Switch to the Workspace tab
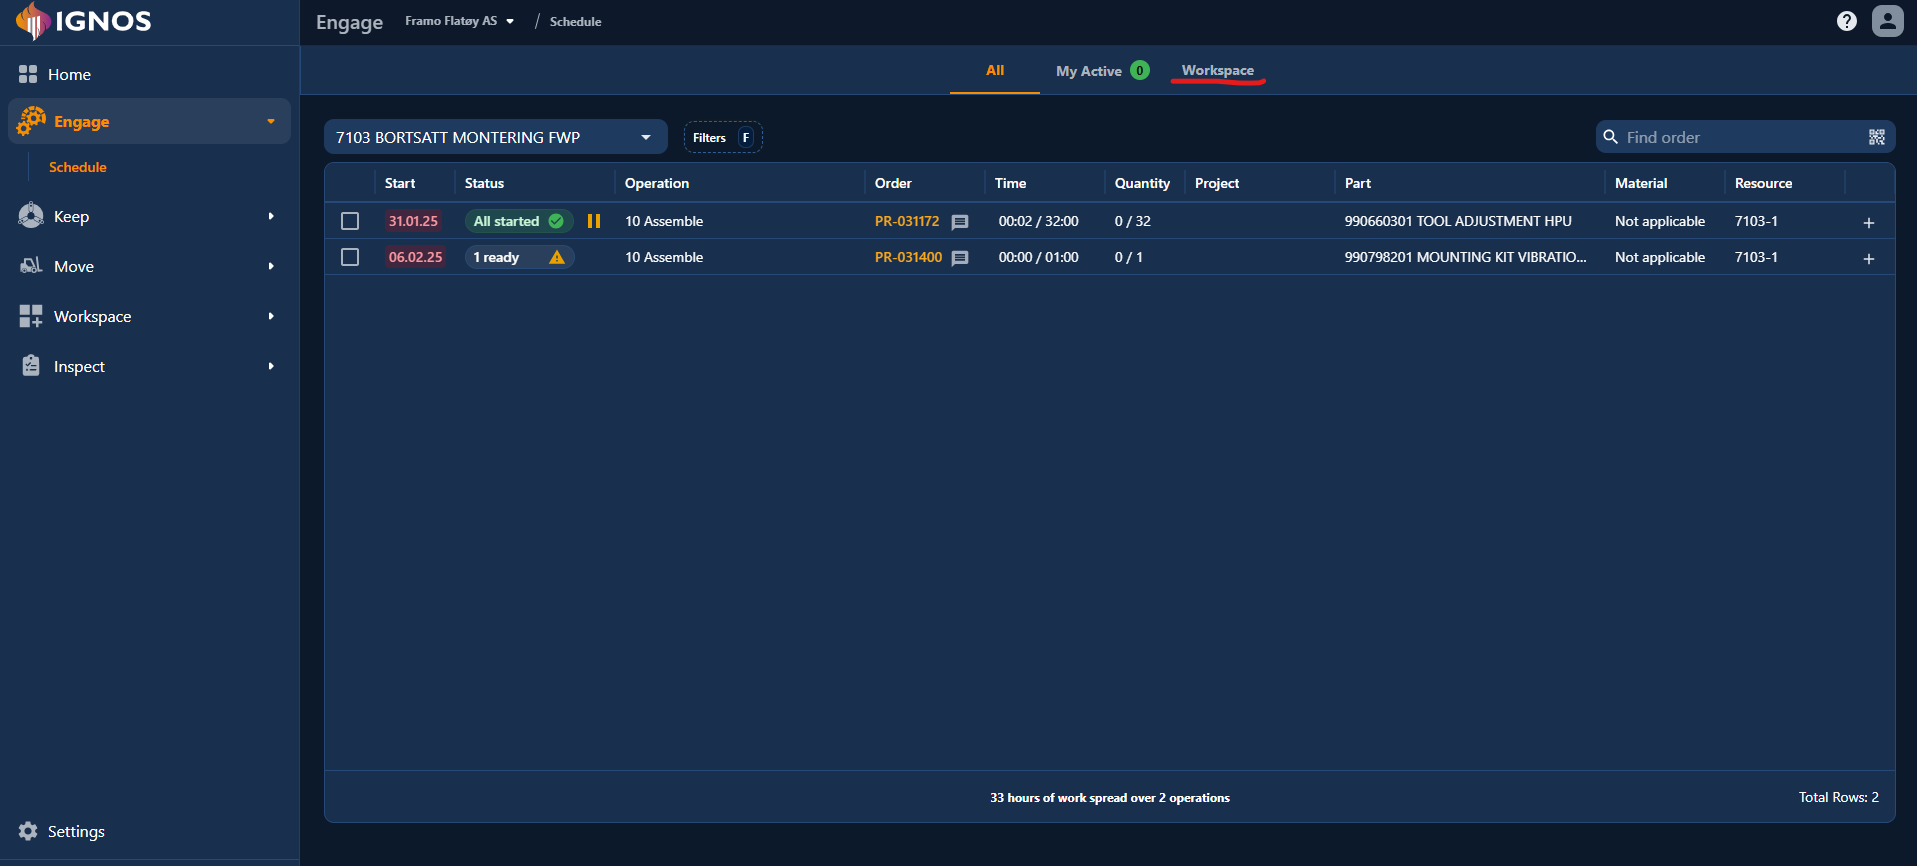 [1217, 71]
